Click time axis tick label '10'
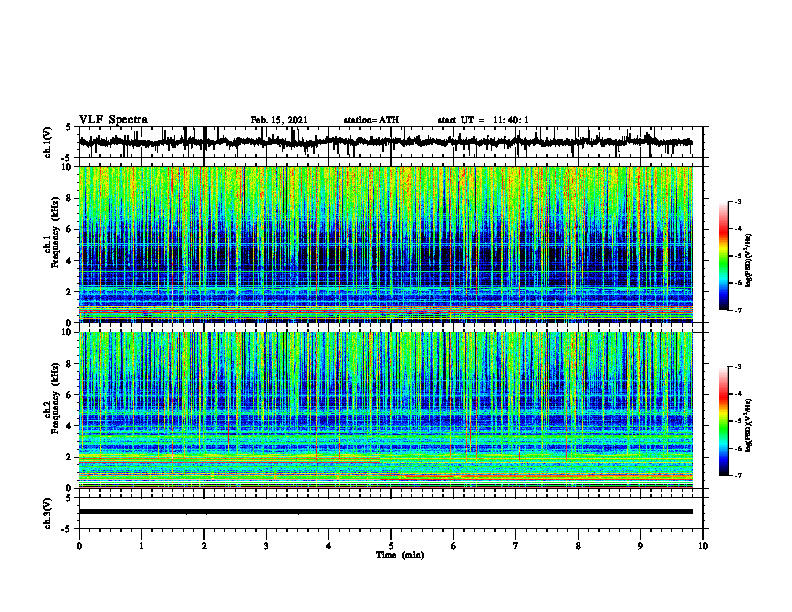The image size is (792, 612). [703, 546]
